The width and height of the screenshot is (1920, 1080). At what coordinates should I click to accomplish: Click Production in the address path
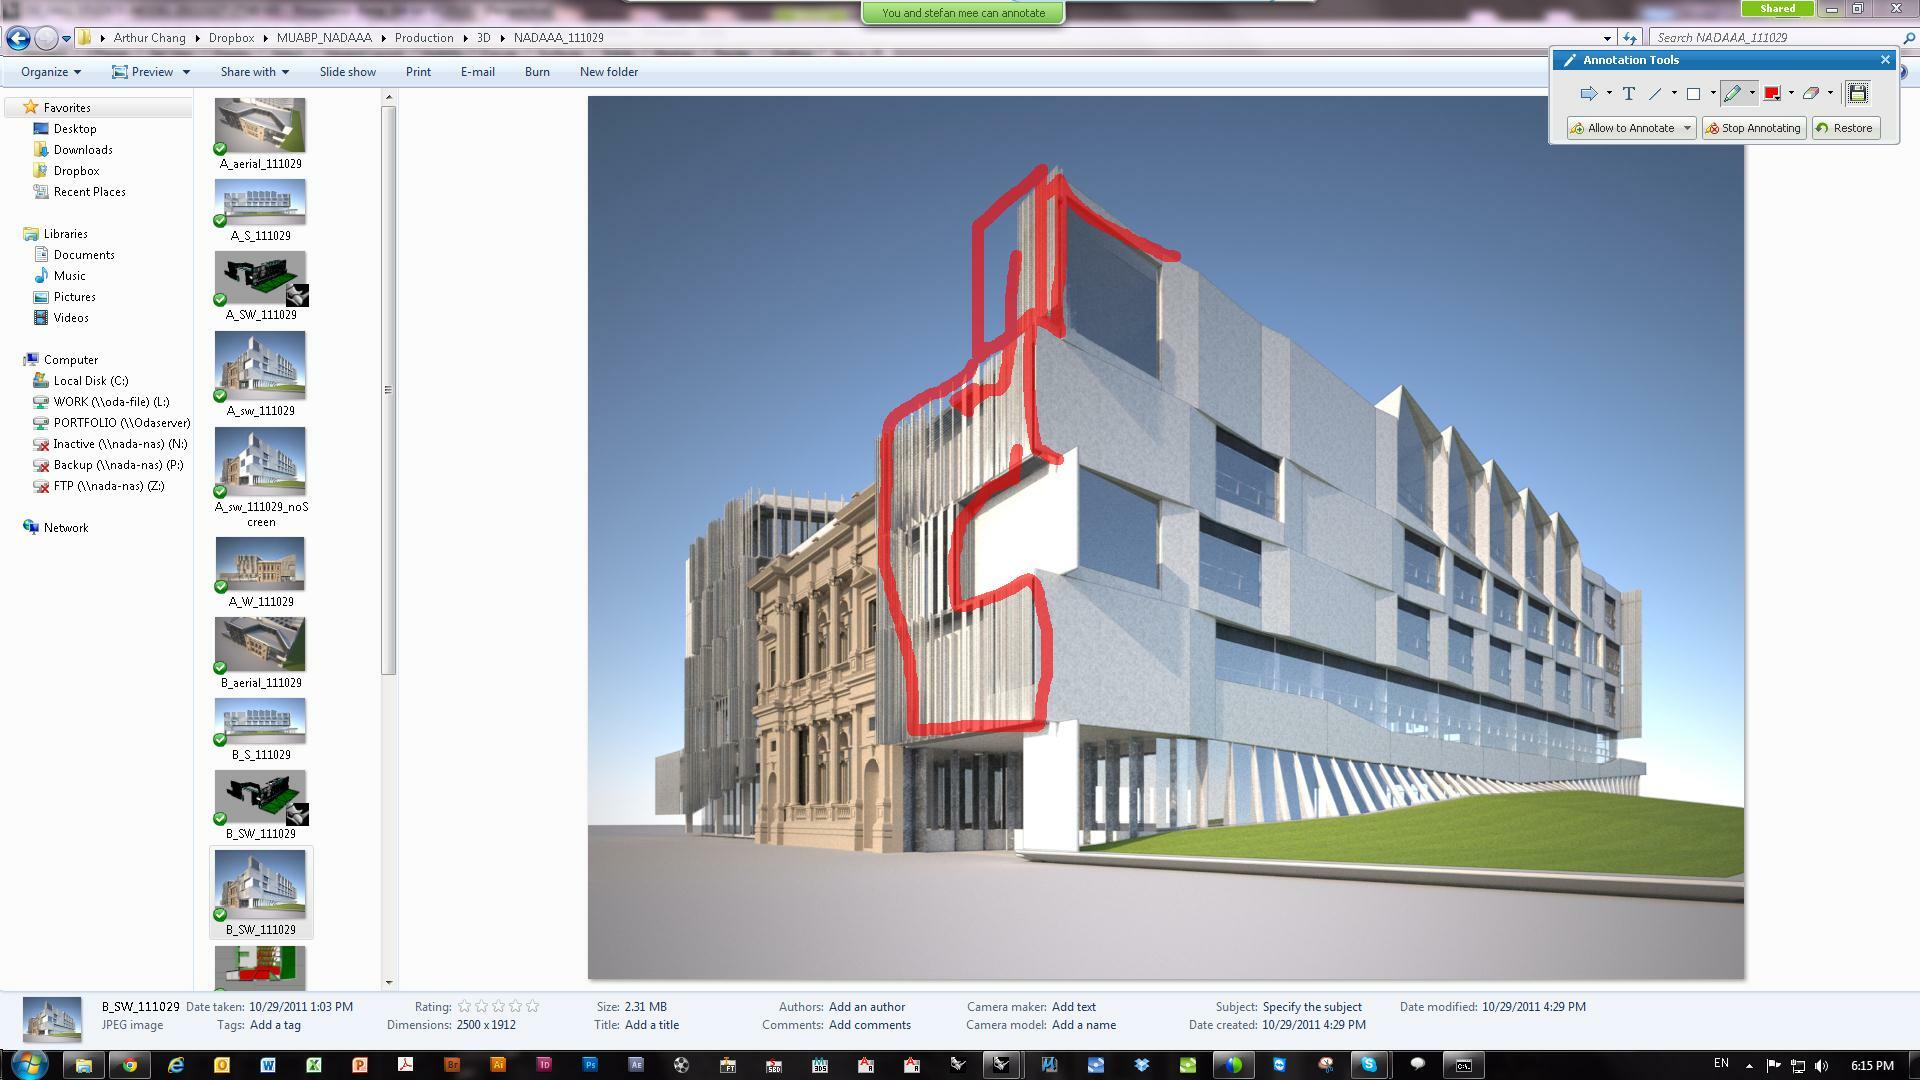click(x=424, y=38)
